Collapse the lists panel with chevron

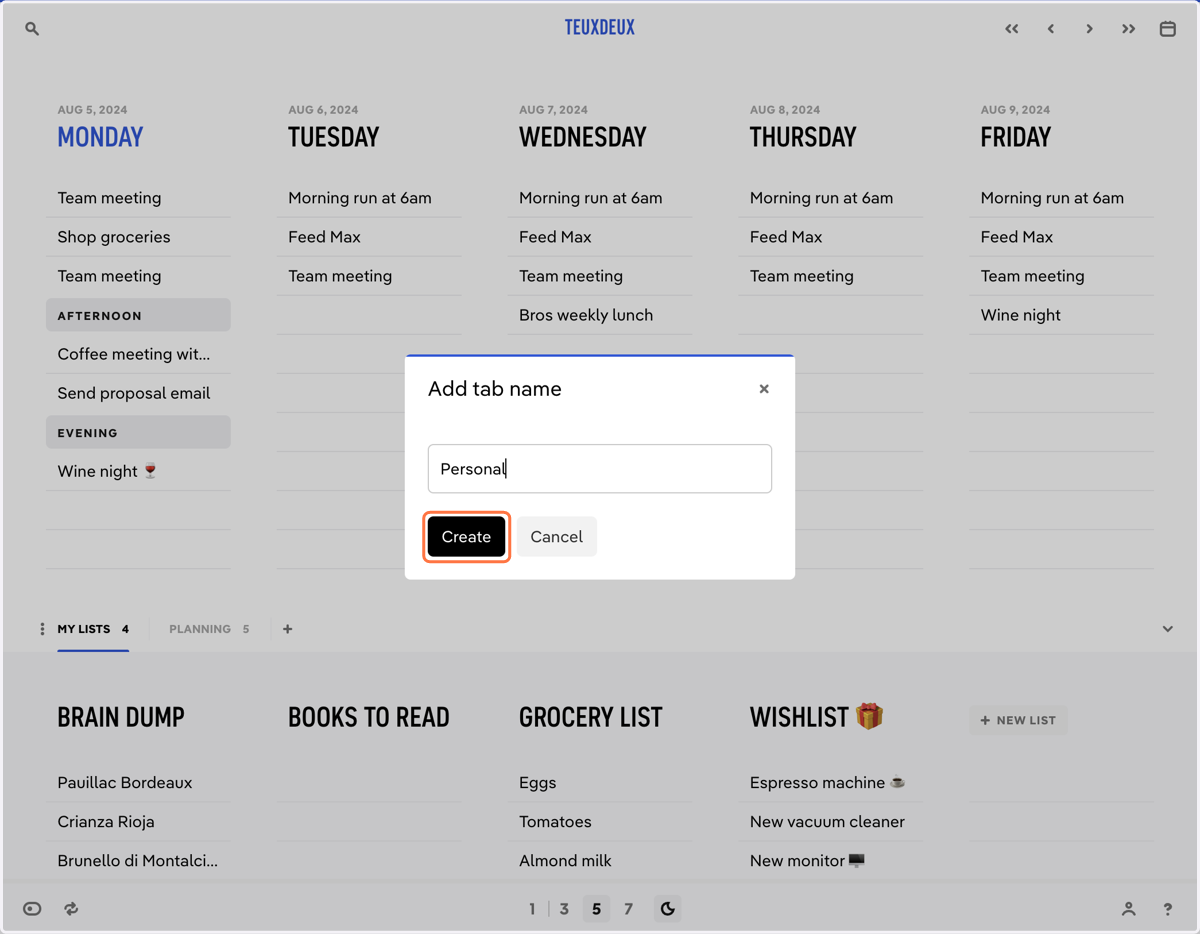pos(1167,629)
